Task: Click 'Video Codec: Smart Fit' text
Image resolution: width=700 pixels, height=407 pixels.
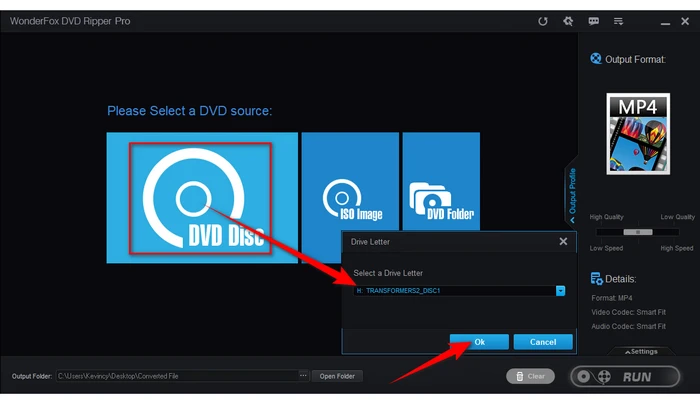Action: coord(629,312)
